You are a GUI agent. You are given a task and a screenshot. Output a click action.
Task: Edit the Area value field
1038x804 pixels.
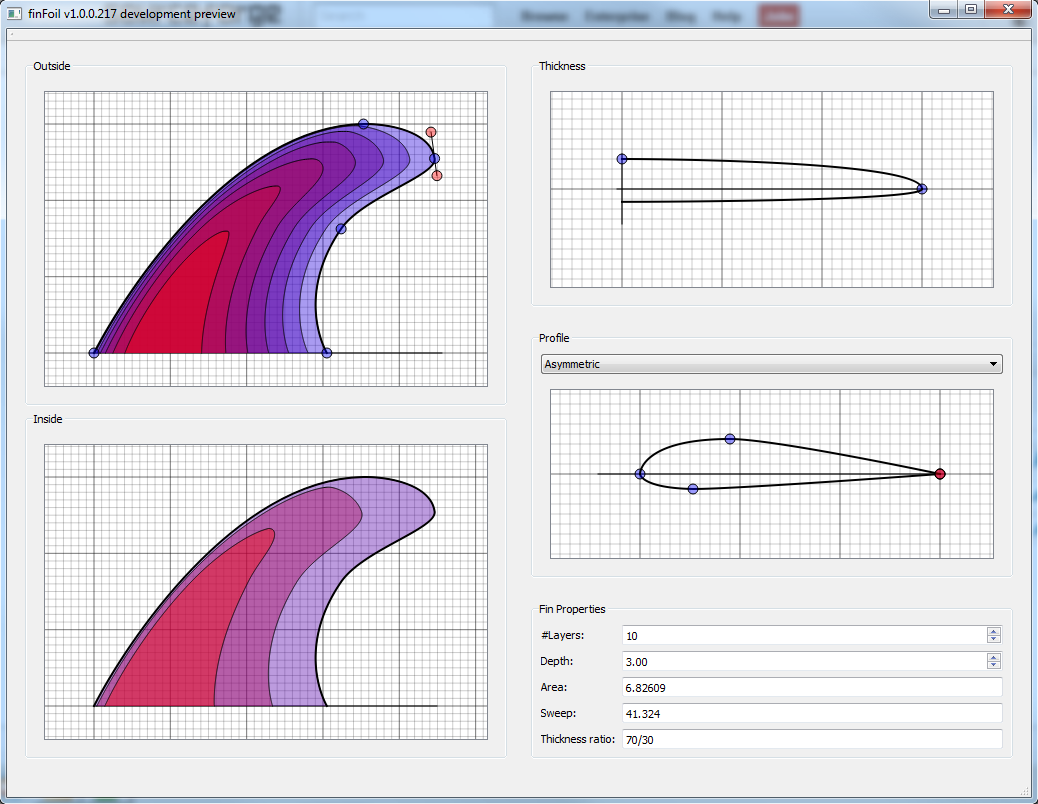(x=810, y=687)
